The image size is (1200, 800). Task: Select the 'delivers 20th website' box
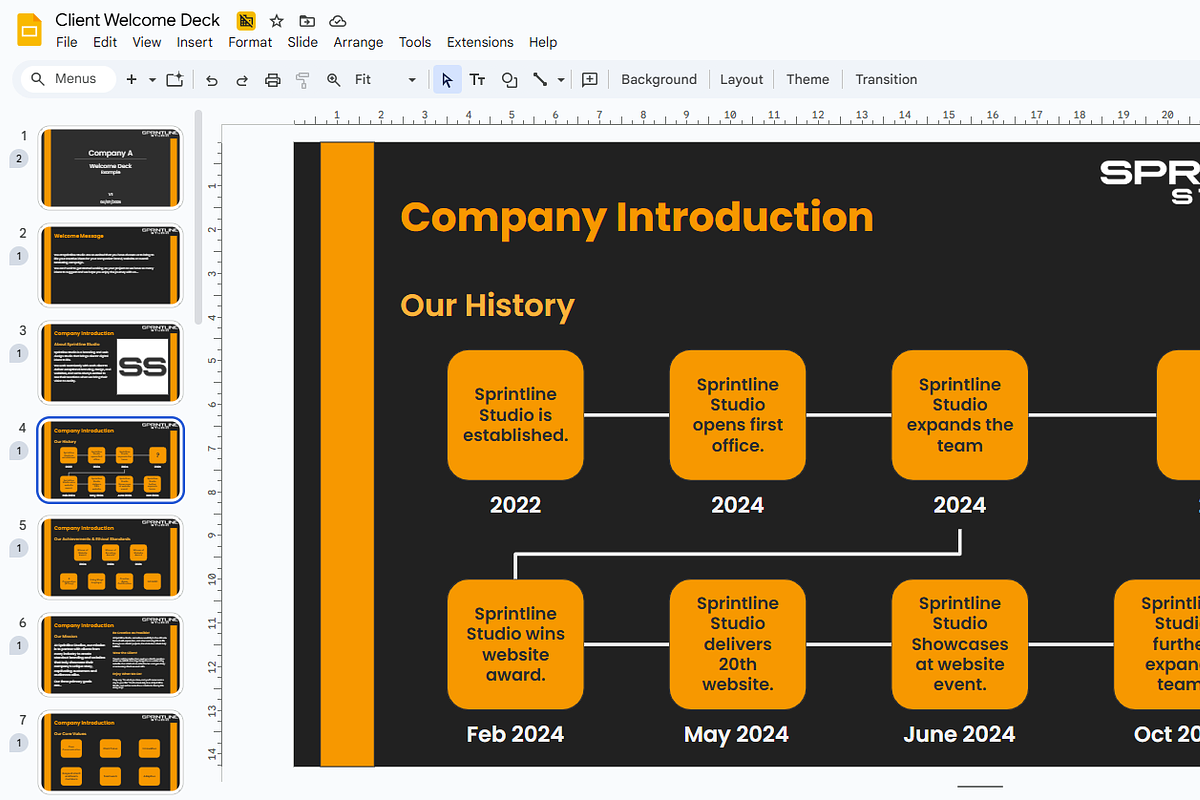pyautogui.click(x=737, y=644)
